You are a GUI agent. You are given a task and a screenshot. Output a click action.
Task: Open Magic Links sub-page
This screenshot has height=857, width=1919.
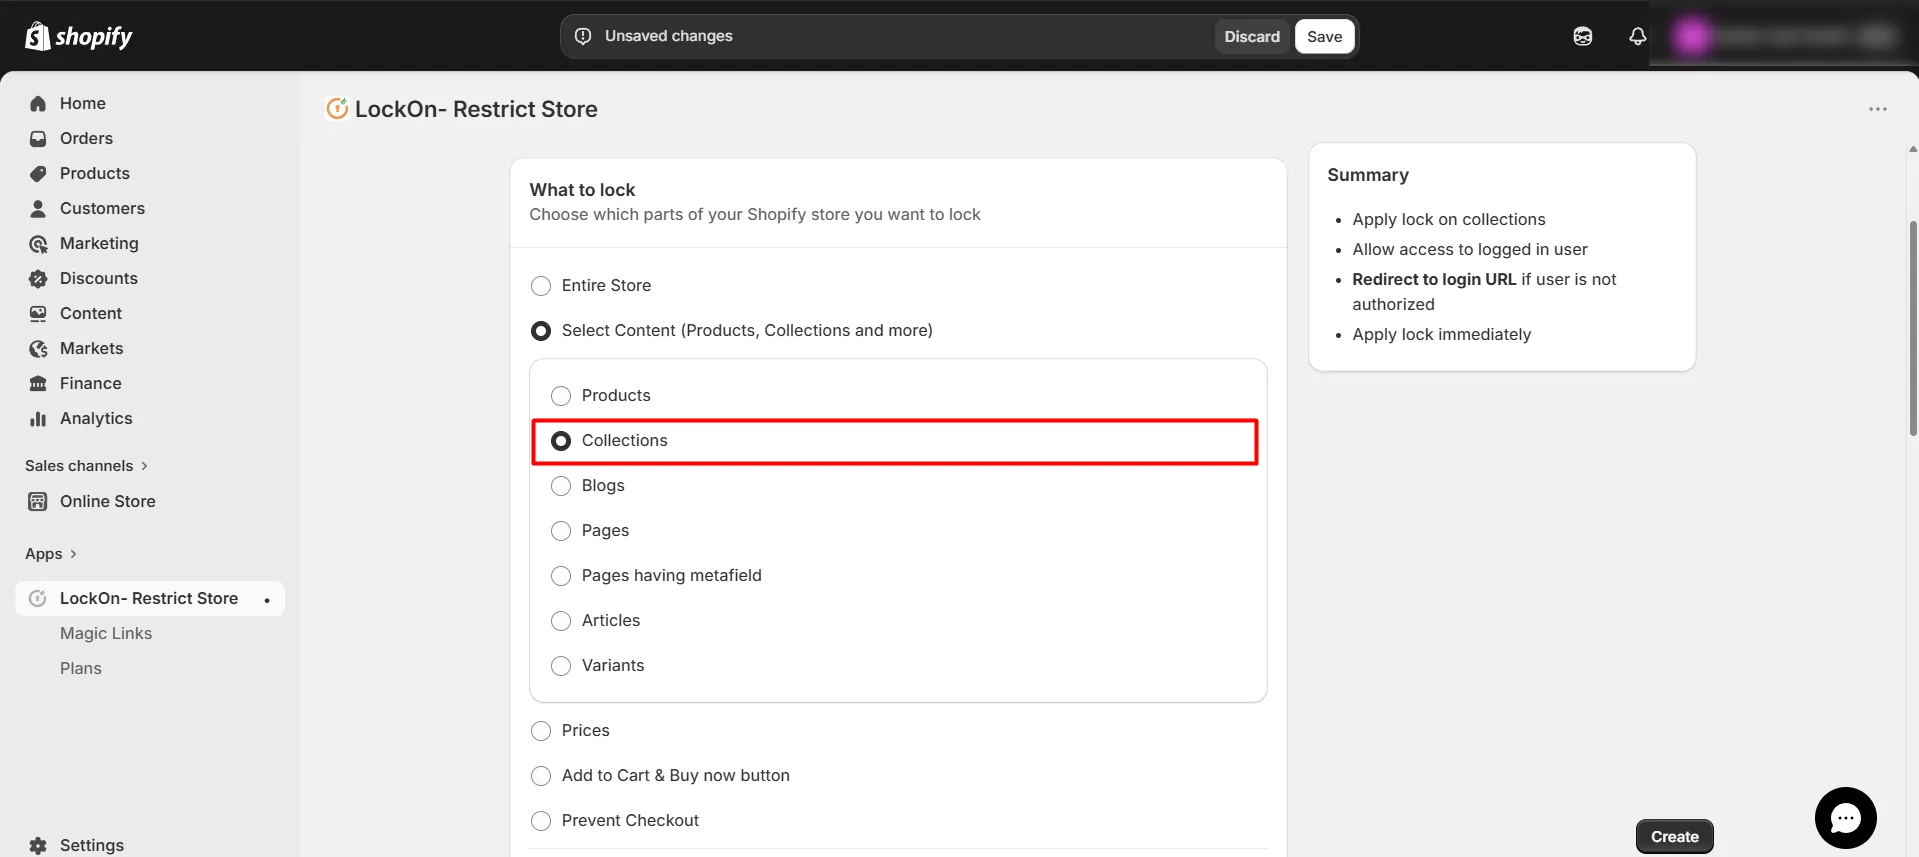tap(106, 633)
